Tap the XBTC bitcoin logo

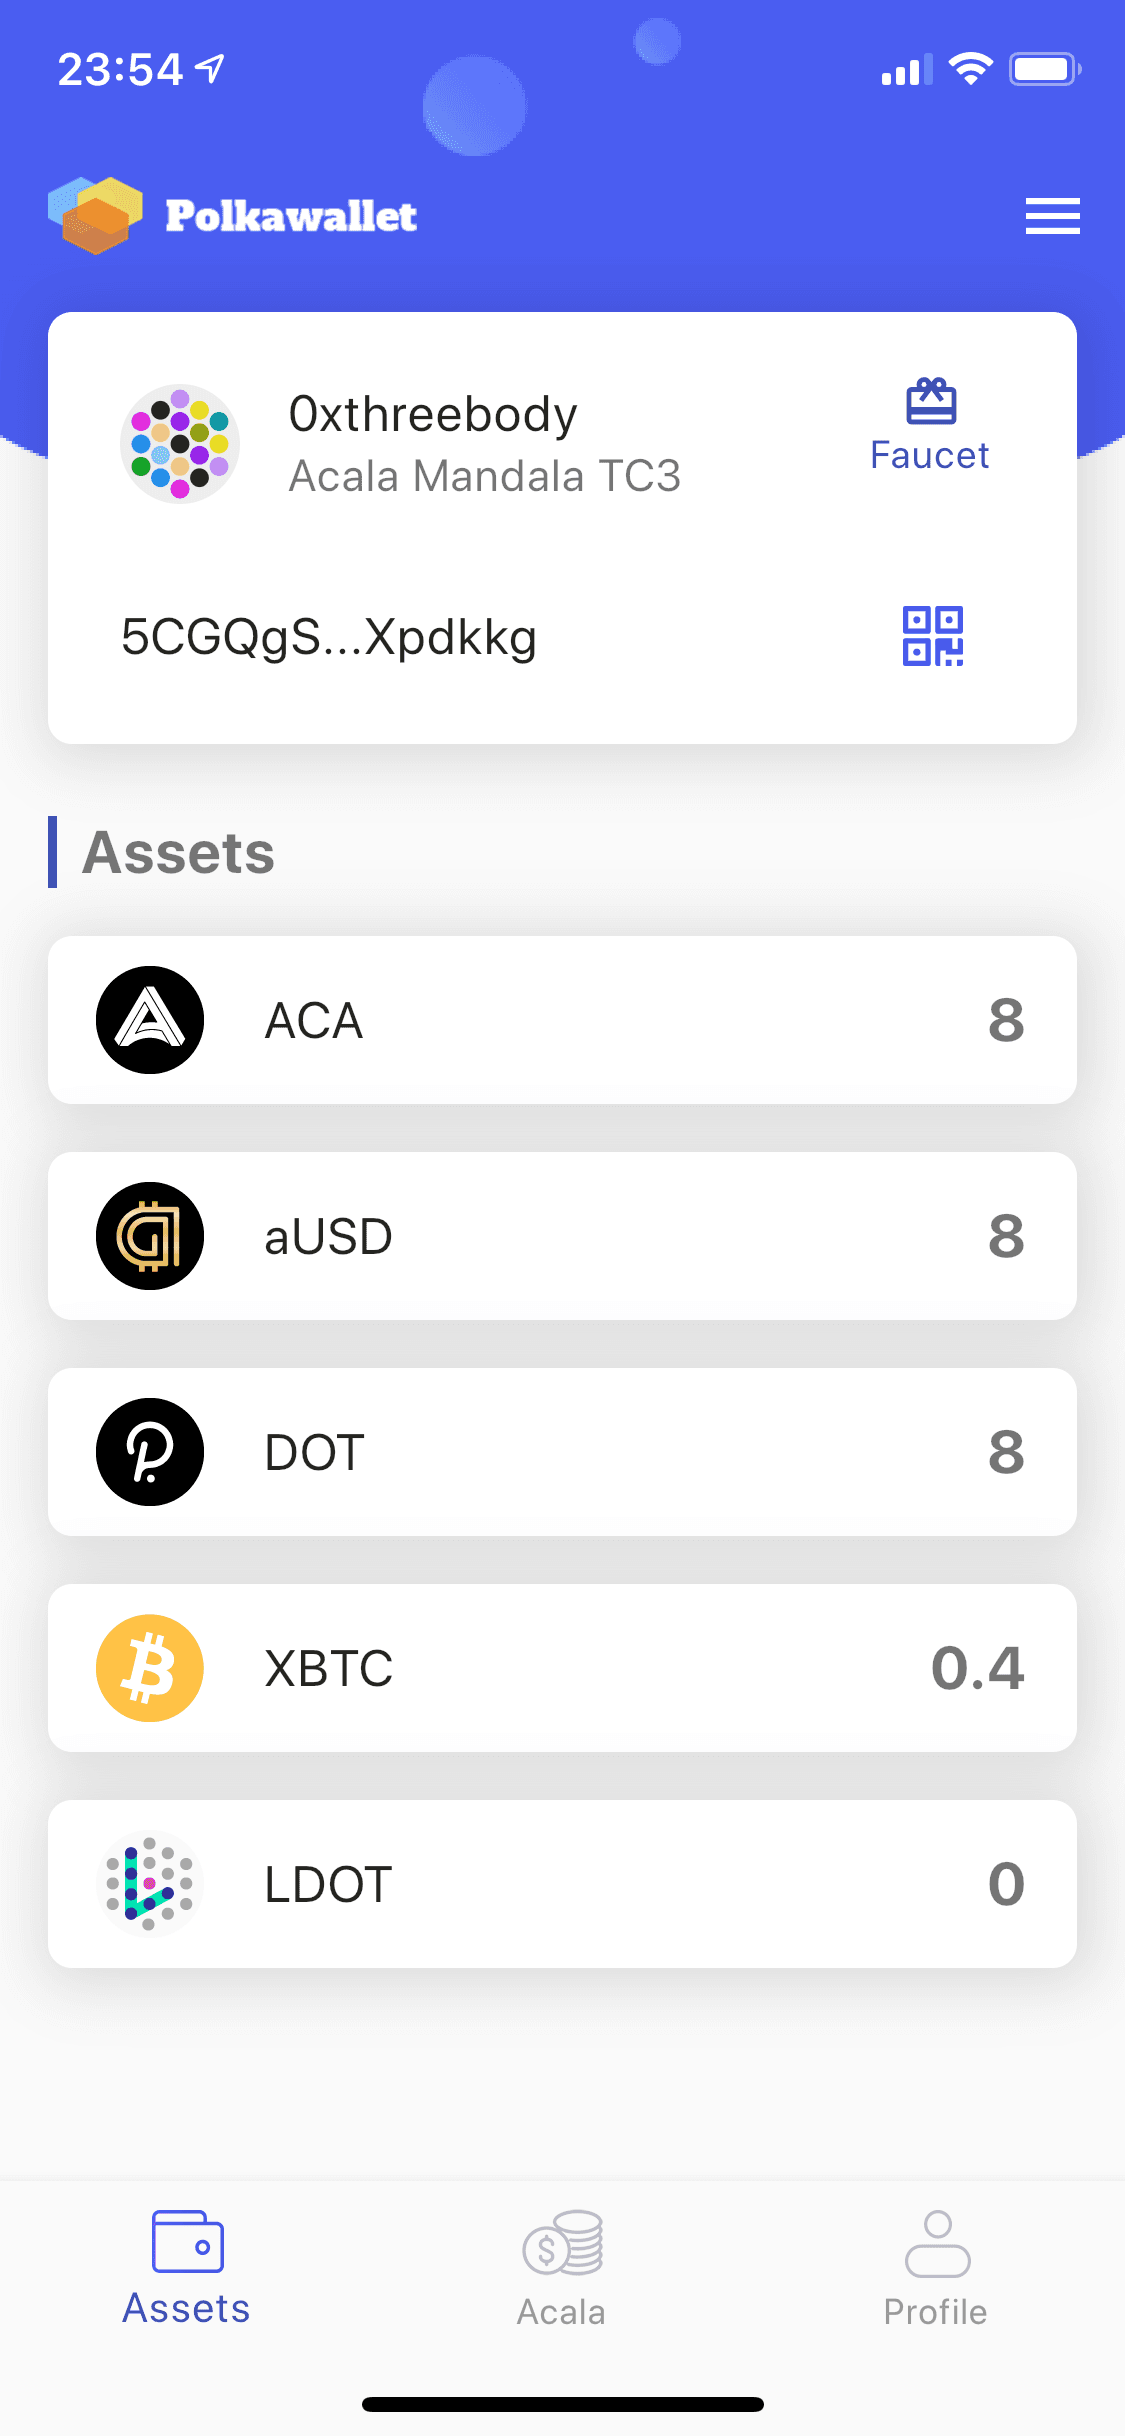pyautogui.click(x=150, y=1668)
